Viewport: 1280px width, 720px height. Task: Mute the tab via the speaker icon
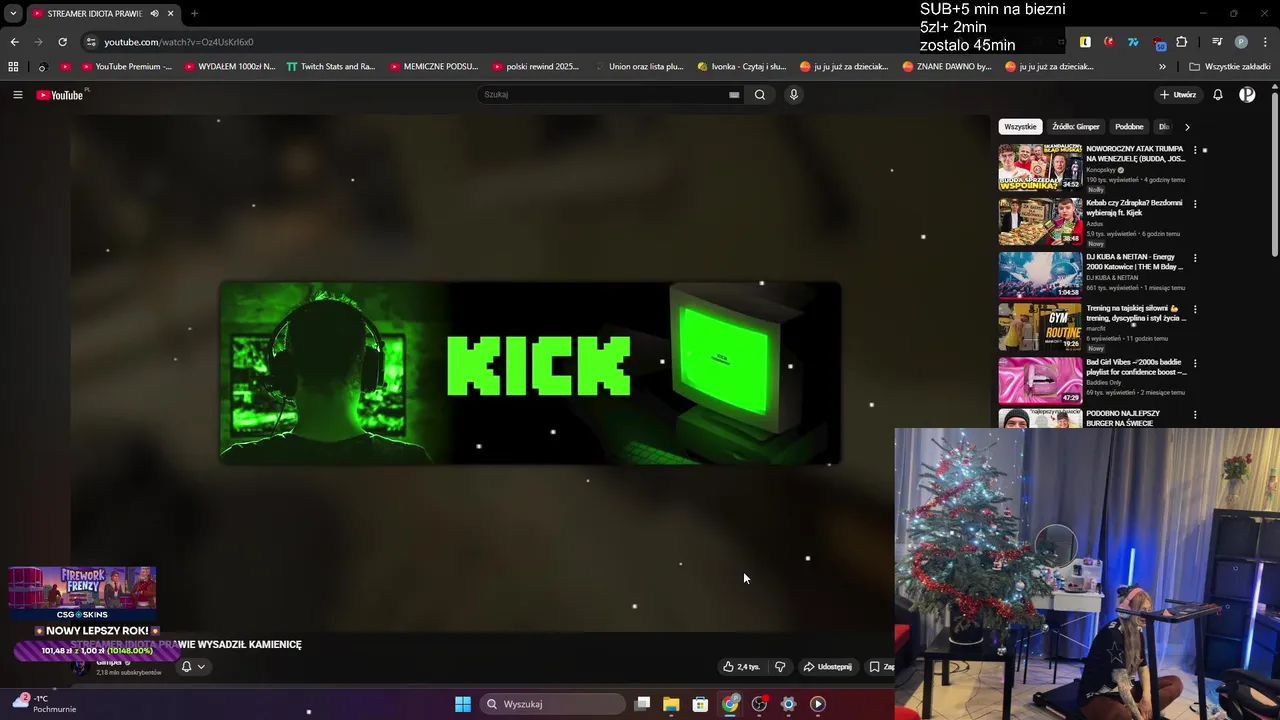click(154, 14)
